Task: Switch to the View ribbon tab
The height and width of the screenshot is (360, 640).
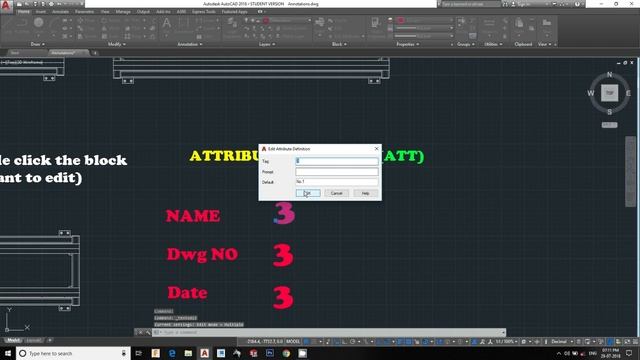Action: click(105, 11)
